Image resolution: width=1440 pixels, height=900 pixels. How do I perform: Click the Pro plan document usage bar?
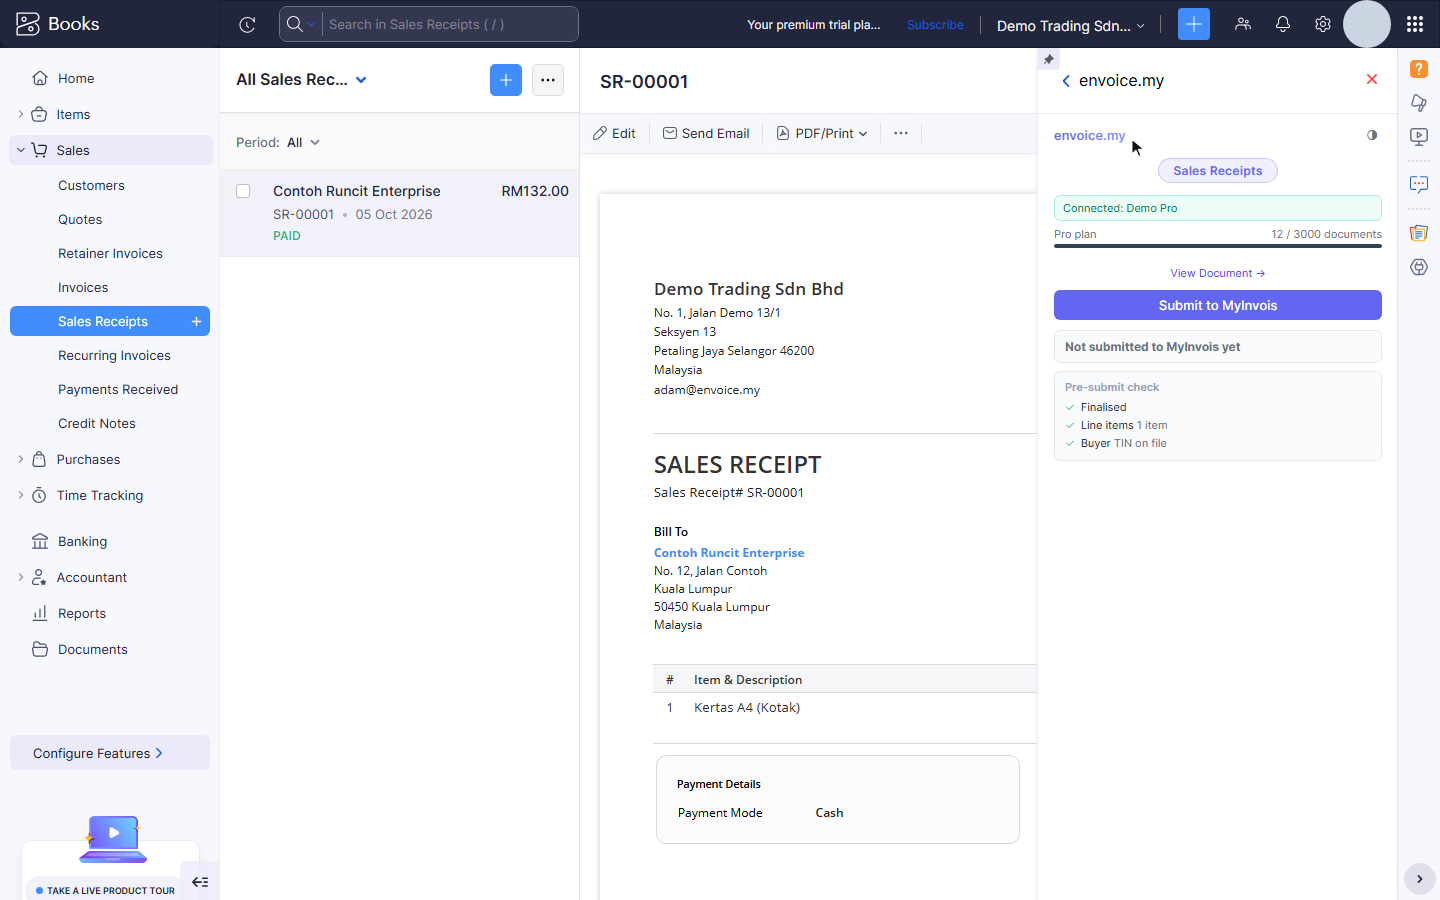click(x=1218, y=245)
